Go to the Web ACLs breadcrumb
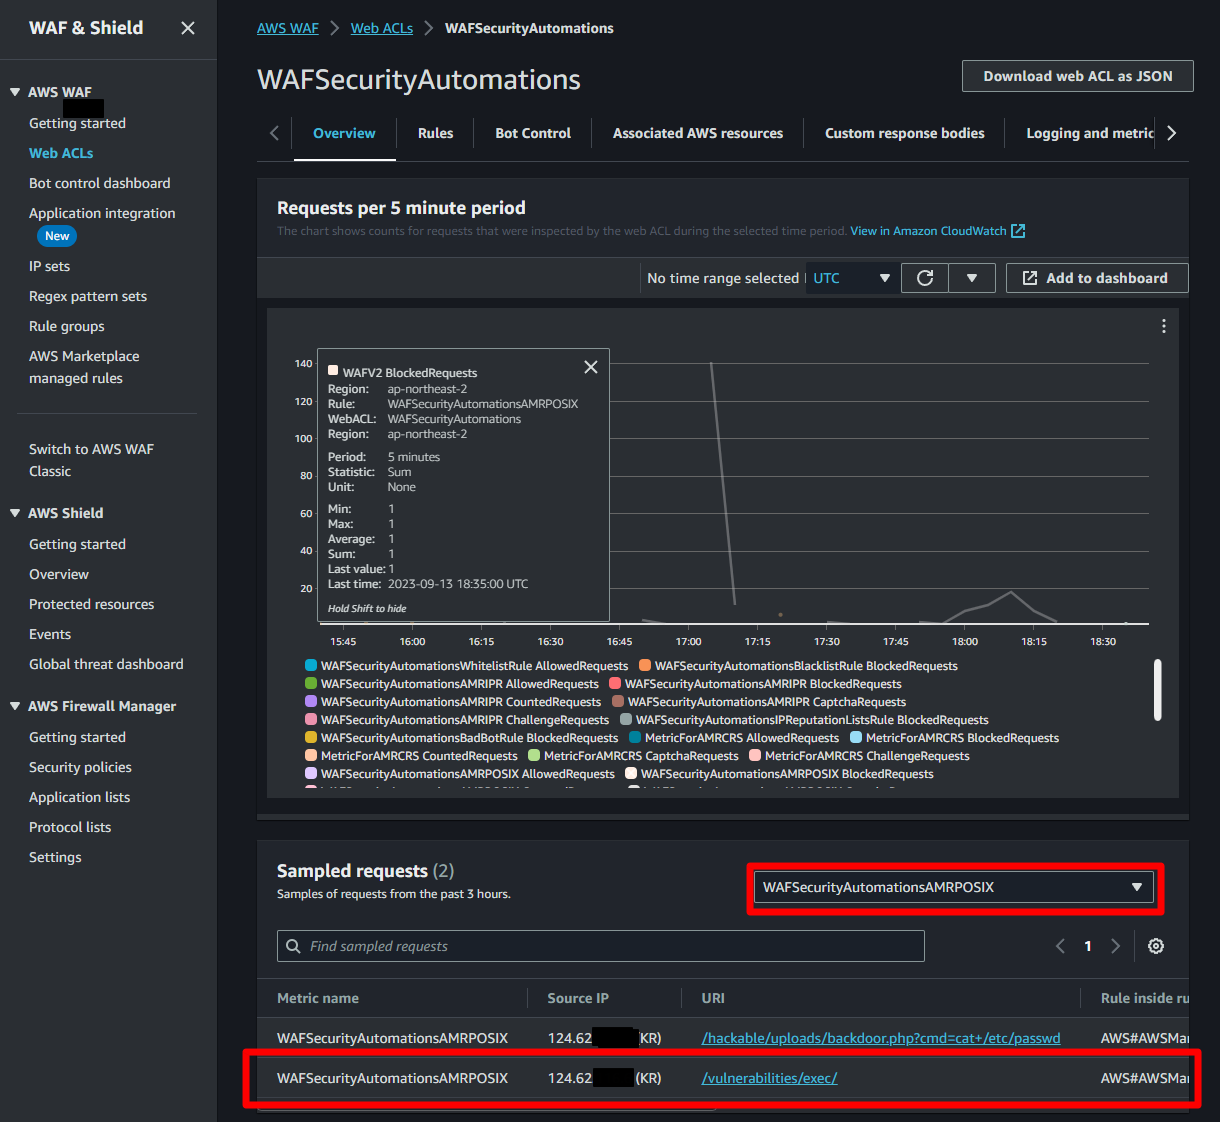The height and width of the screenshot is (1122, 1220). point(382,28)
